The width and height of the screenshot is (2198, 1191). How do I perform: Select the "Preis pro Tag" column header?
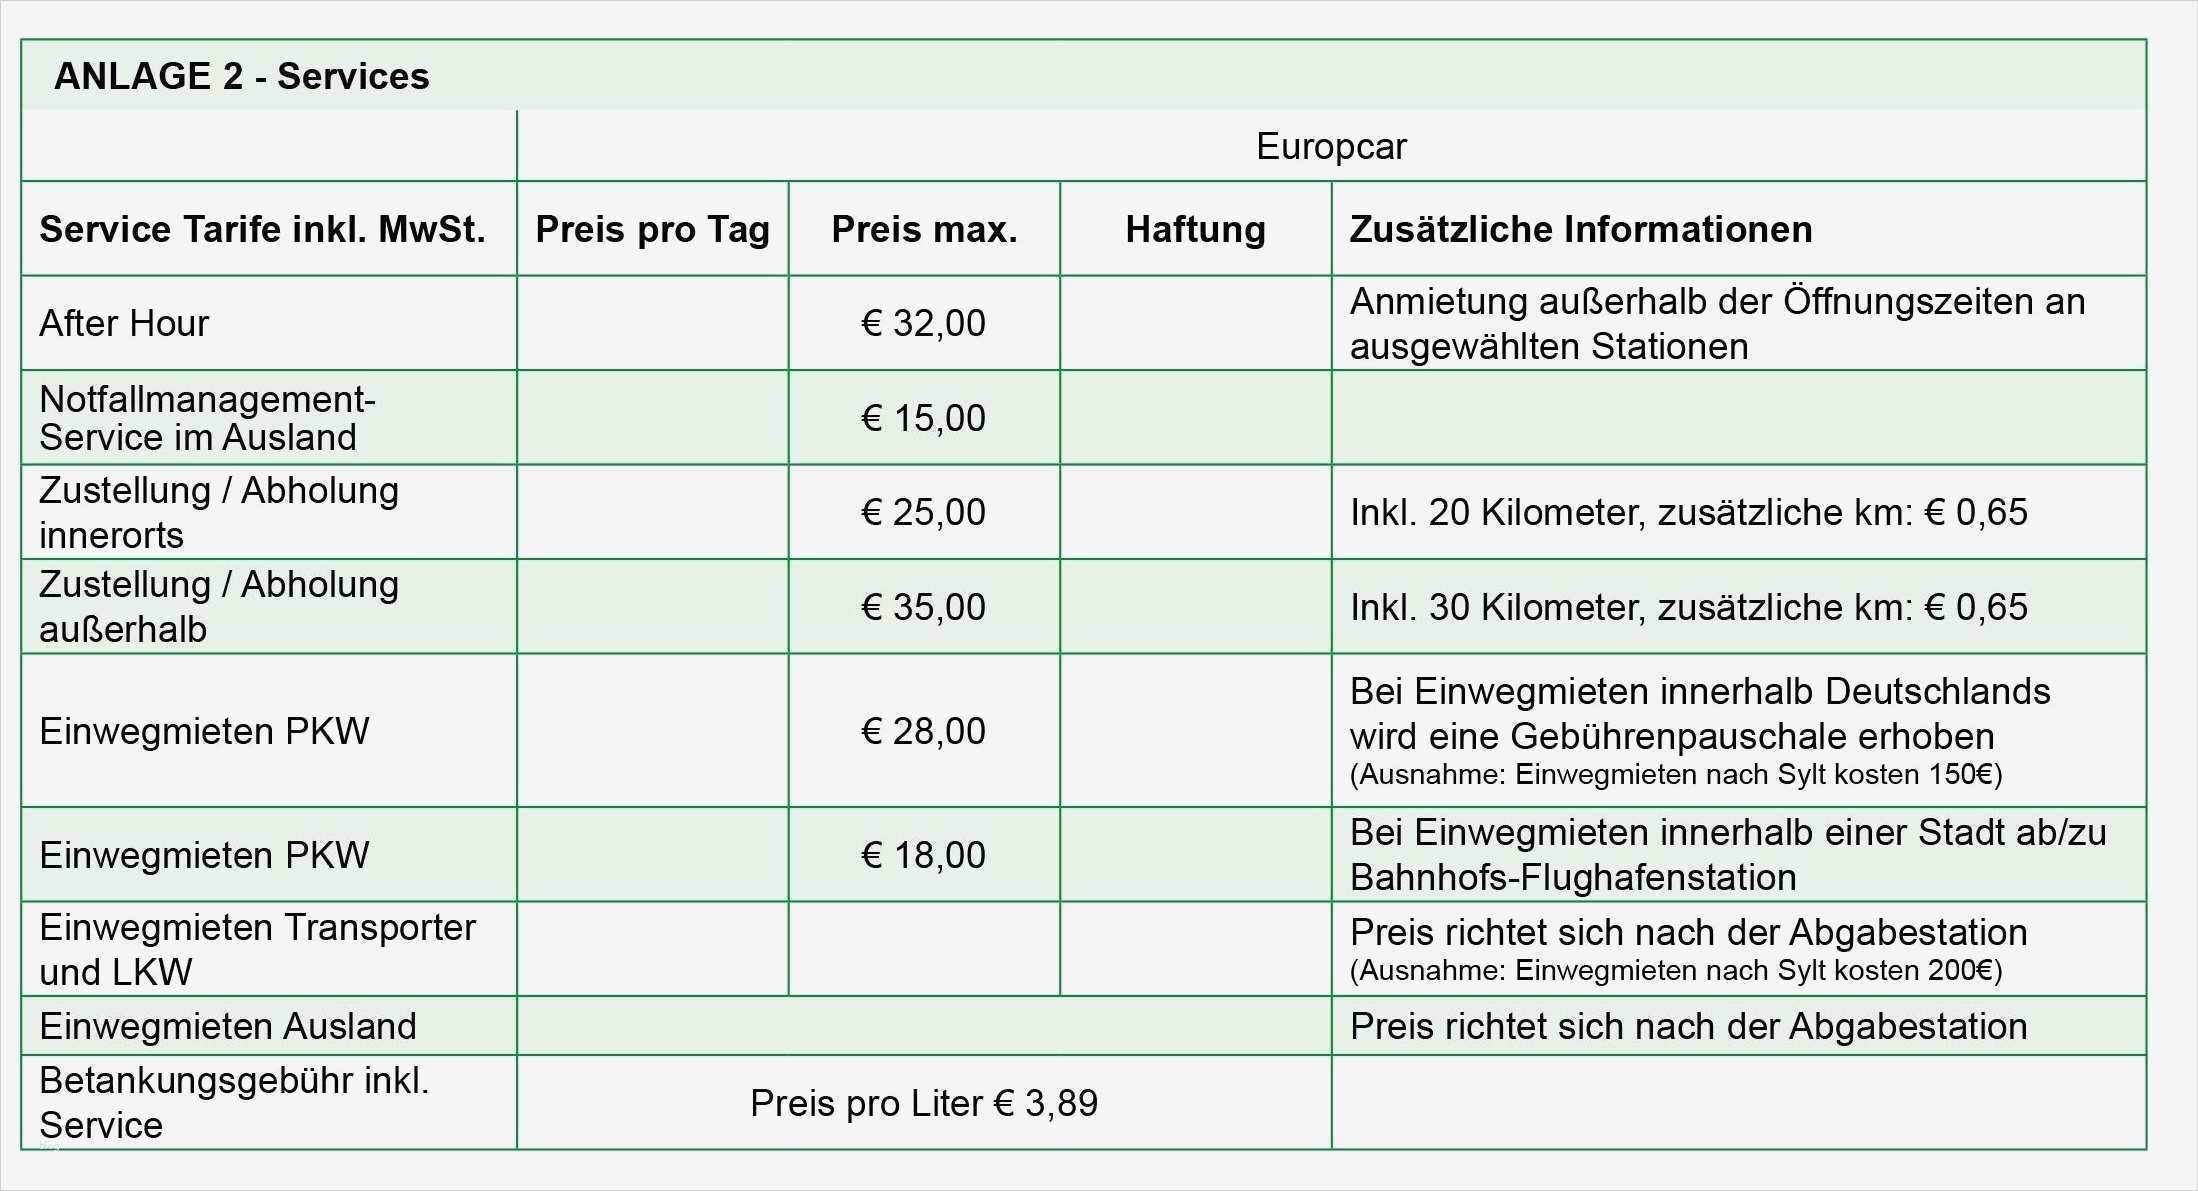[652, 229]
